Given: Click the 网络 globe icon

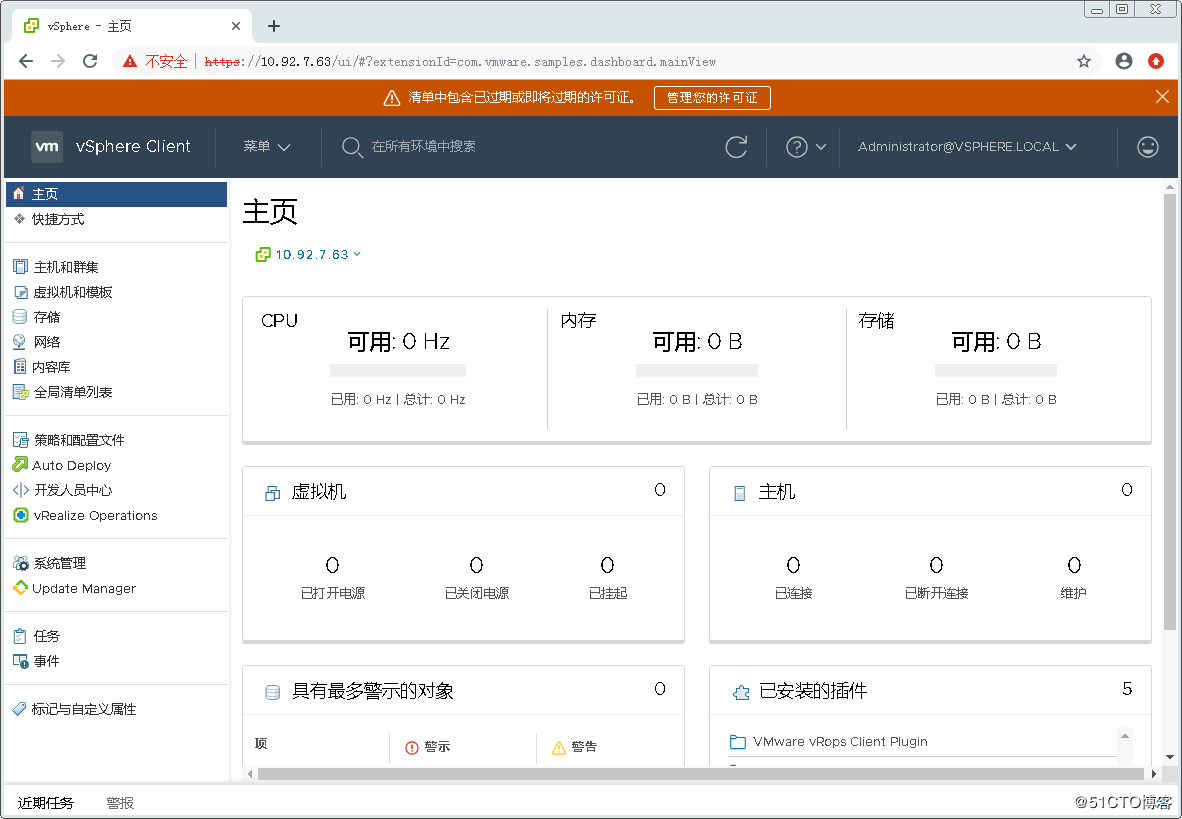Looking at the screenshot, I should 20,342.
